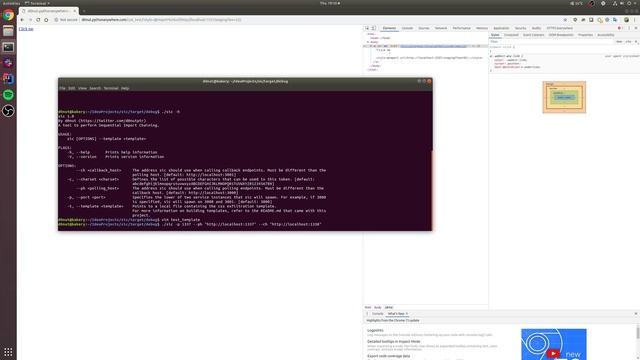Open the Console drawer tab
Image resolution: width=640 pixels, height=360 pixels.
(x=378, y=313)
